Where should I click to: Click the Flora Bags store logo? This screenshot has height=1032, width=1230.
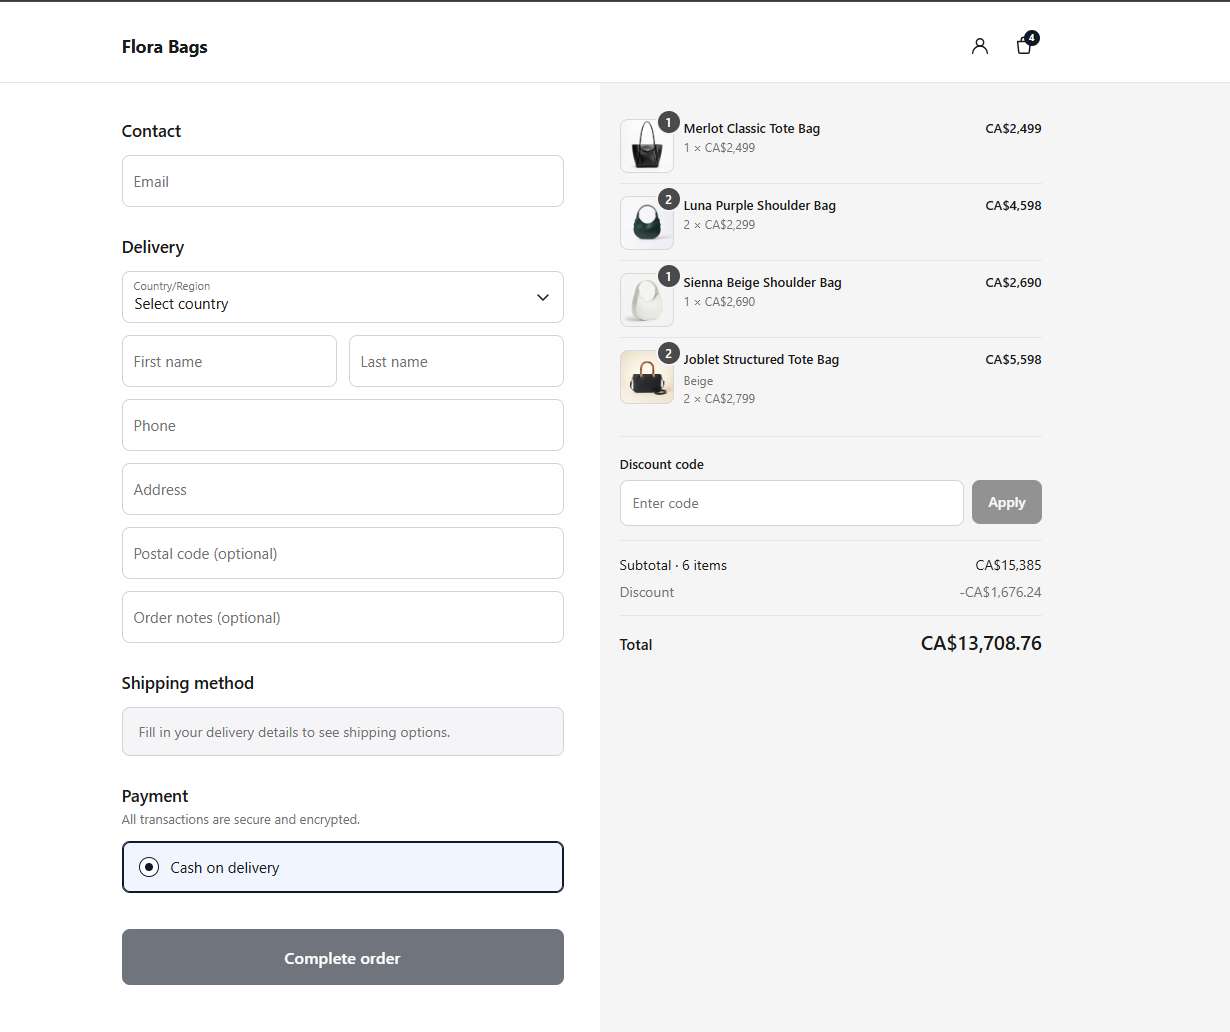pyautogui.click(x=165, y=47)
